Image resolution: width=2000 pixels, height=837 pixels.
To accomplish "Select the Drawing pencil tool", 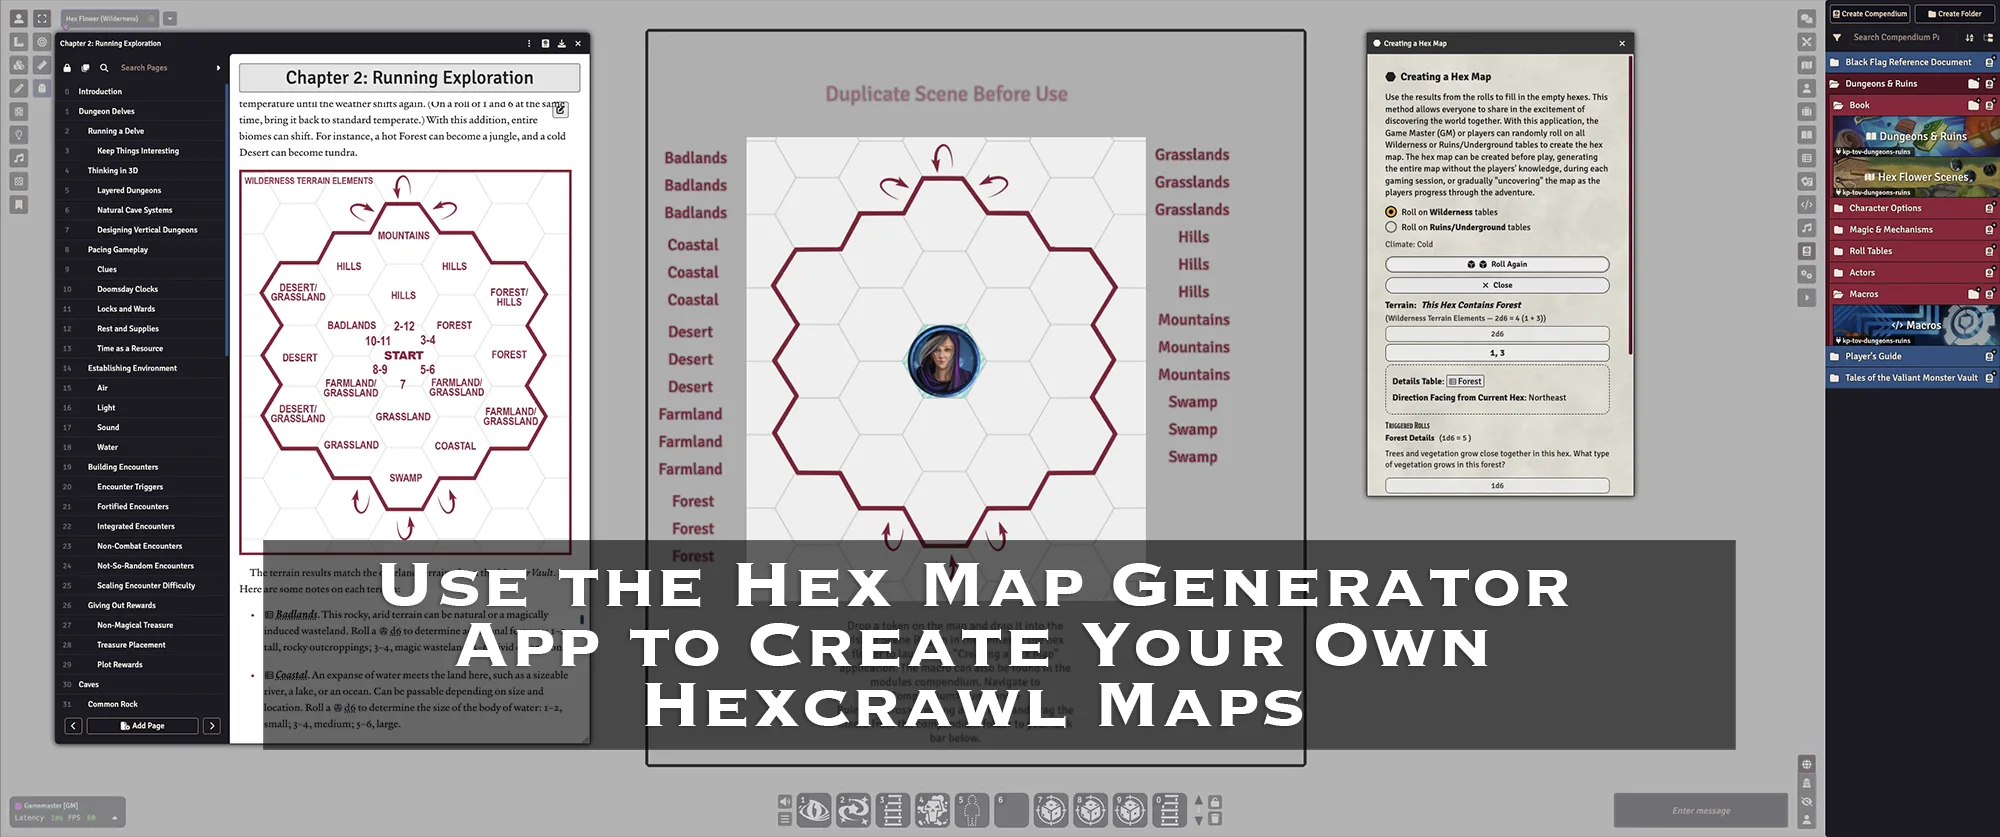I will point(18,88).
